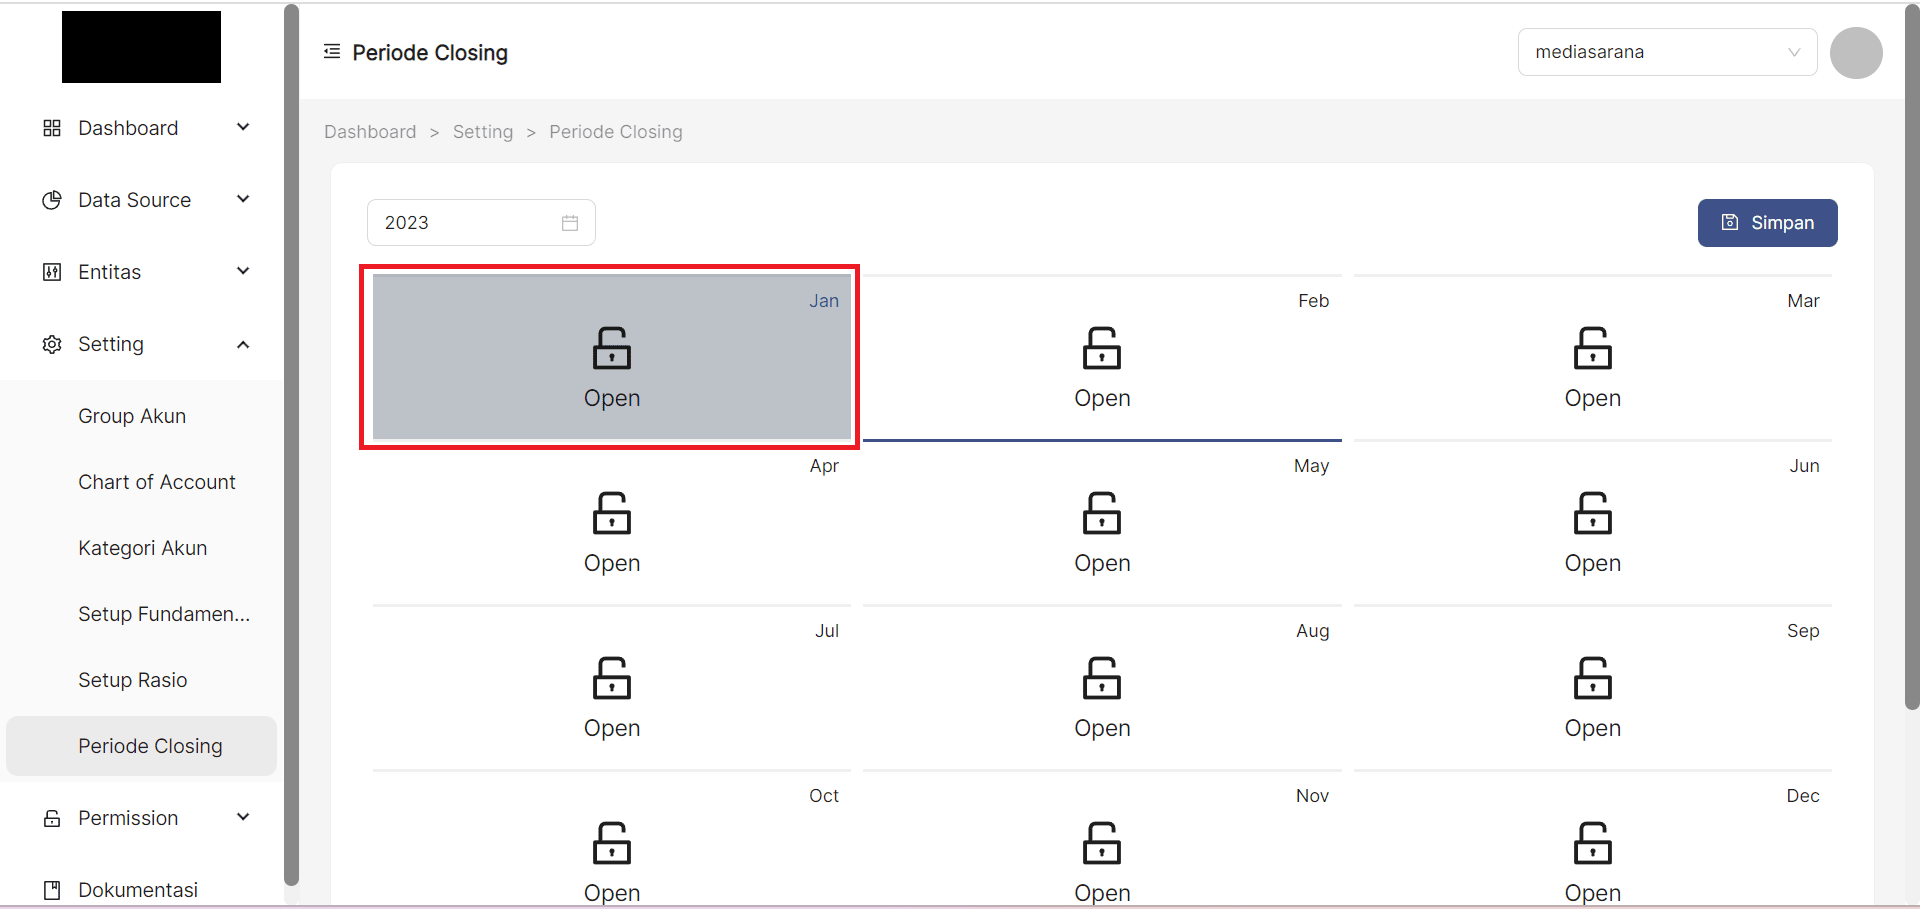Select Setup Rasio in sidebar
This screenshot has height=909, width=1920.
(133, 680)
